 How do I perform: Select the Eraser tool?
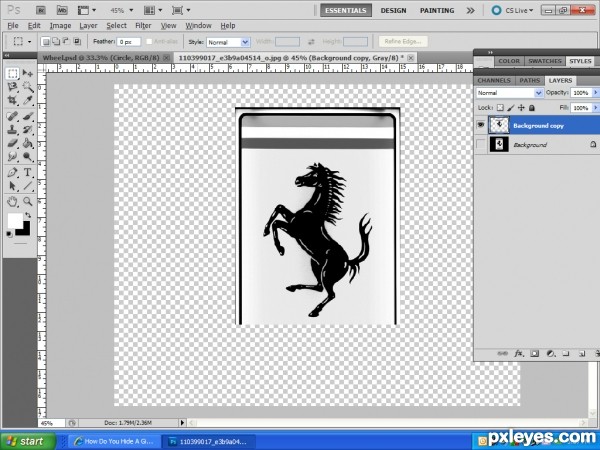tap(12, 143)
